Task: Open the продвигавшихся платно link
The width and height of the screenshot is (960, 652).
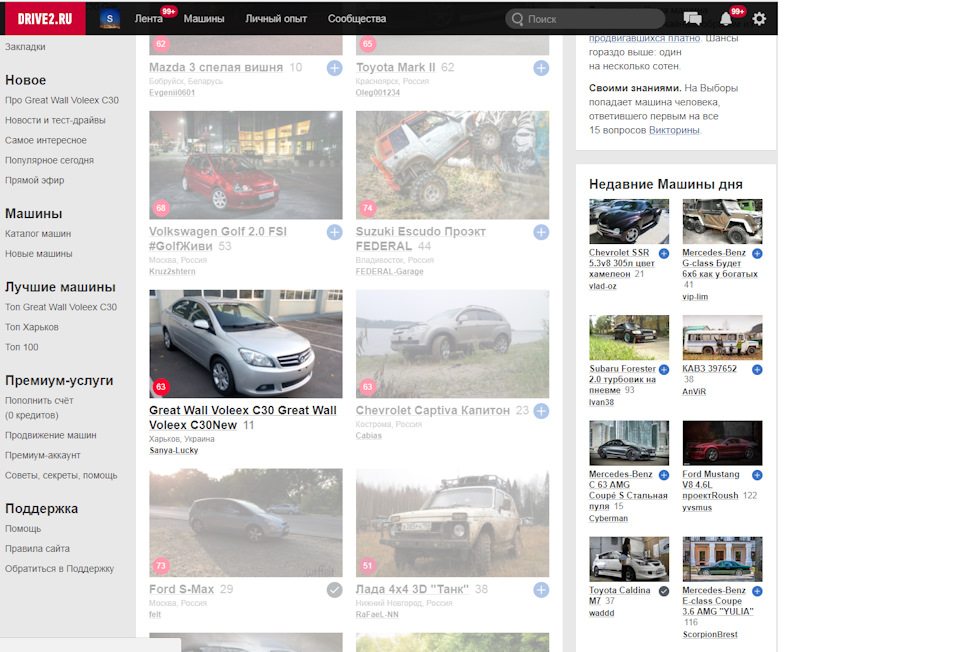Action: click(645, 38)
